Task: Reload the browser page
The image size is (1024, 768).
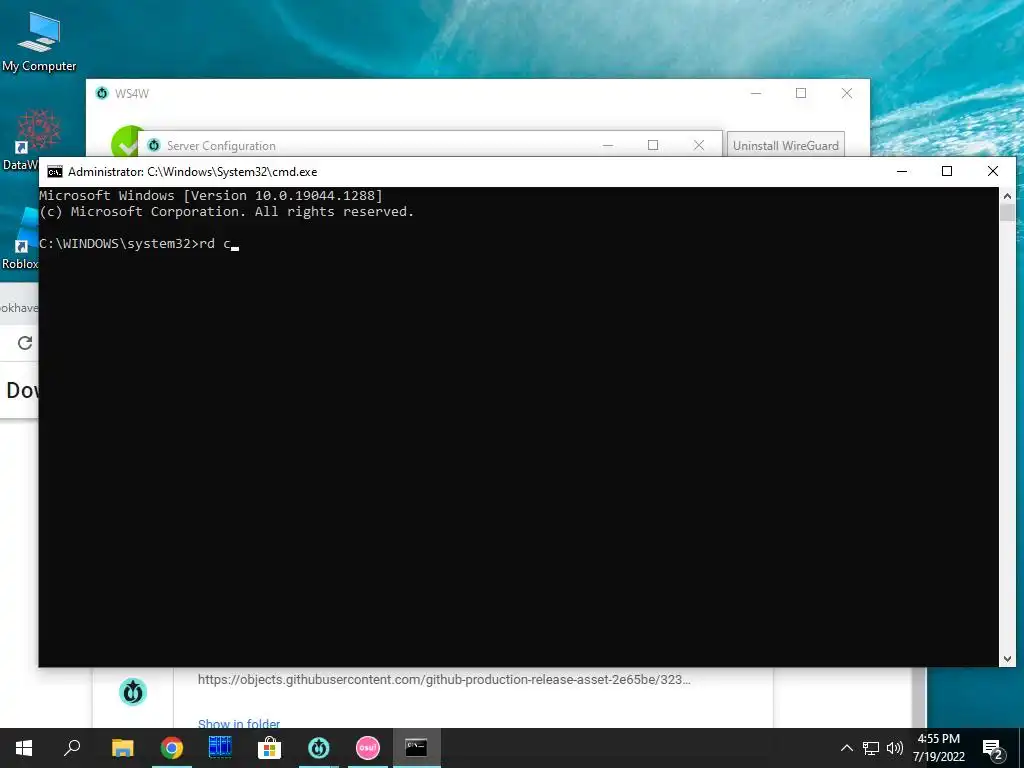Action: pos(25,343)
